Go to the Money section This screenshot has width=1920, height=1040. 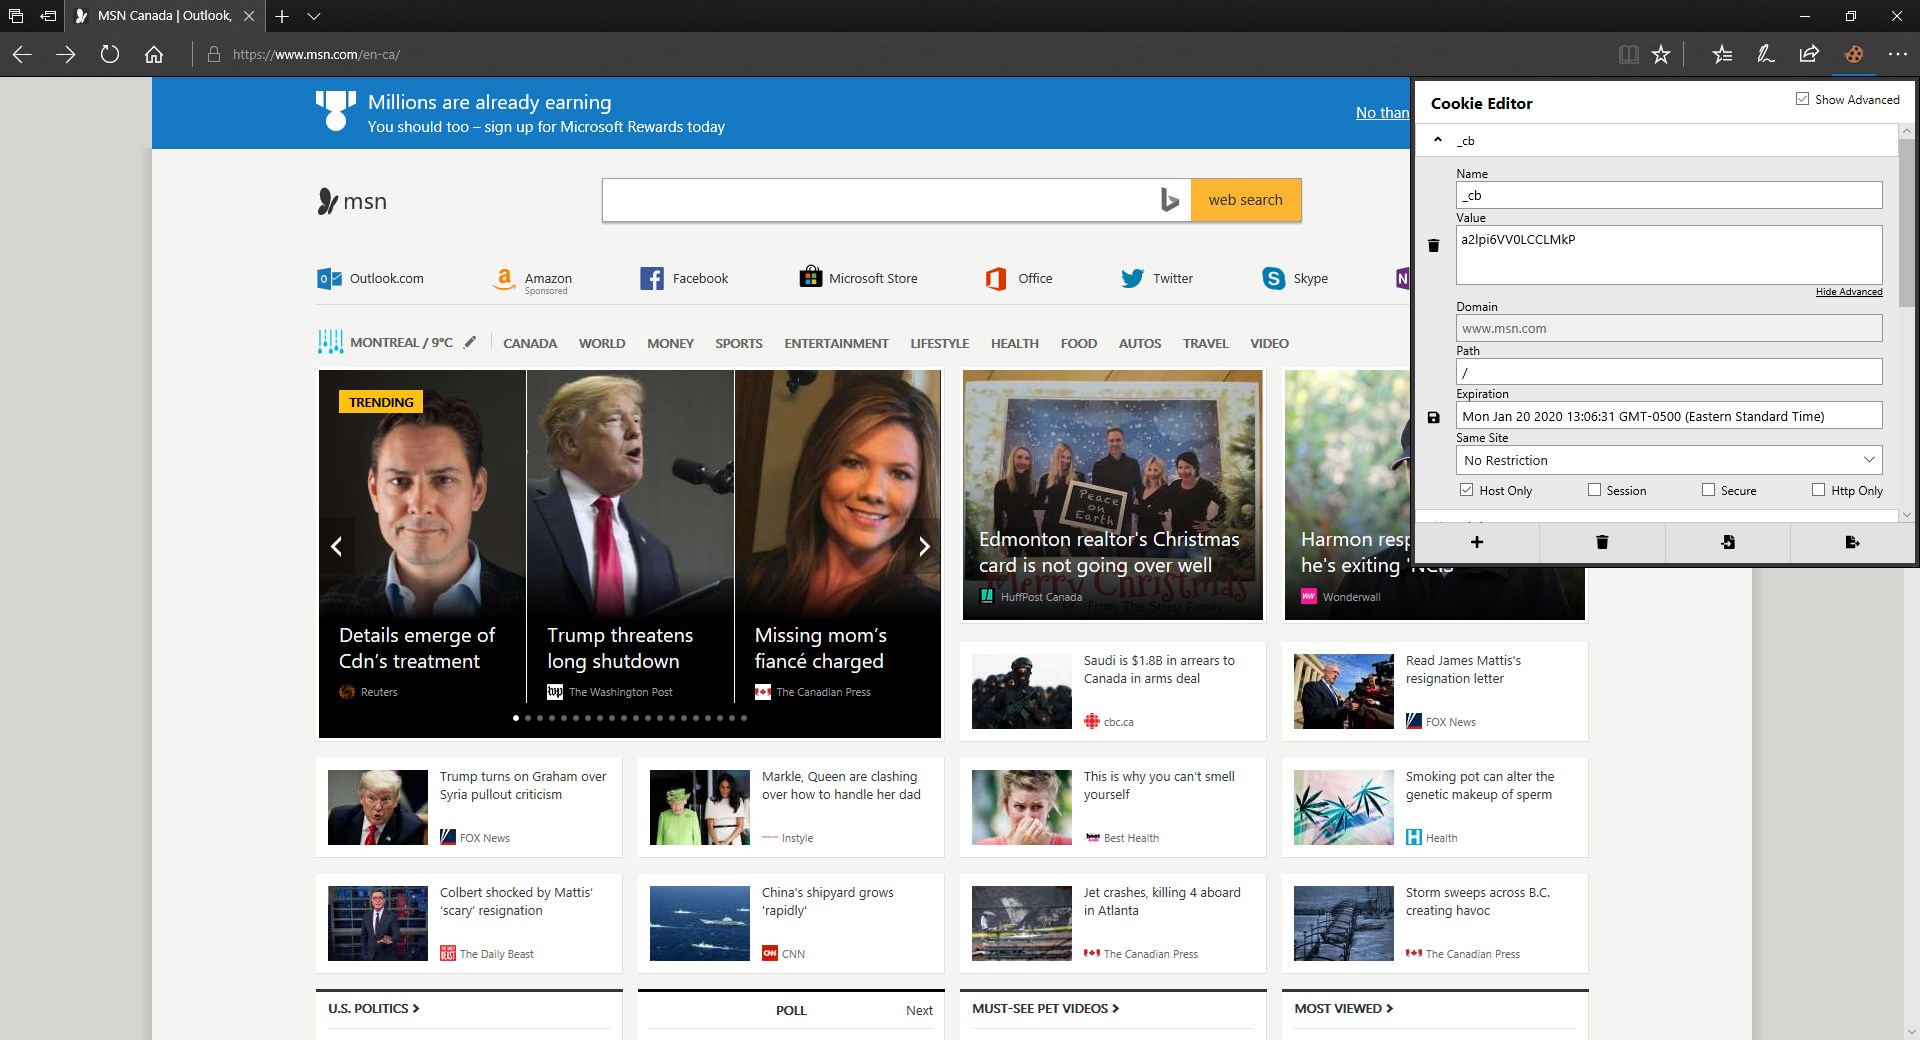point(670,343)
